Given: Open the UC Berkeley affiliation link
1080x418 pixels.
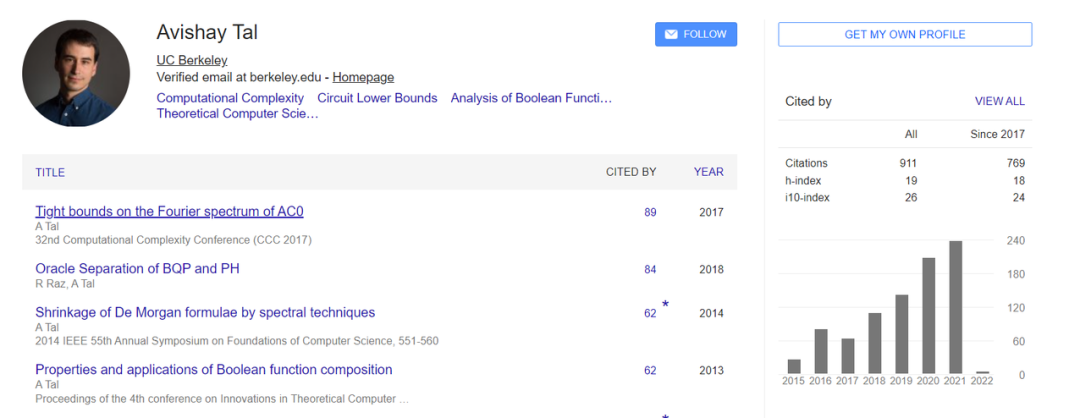Looking at the screenshot, I should (192, 60).
